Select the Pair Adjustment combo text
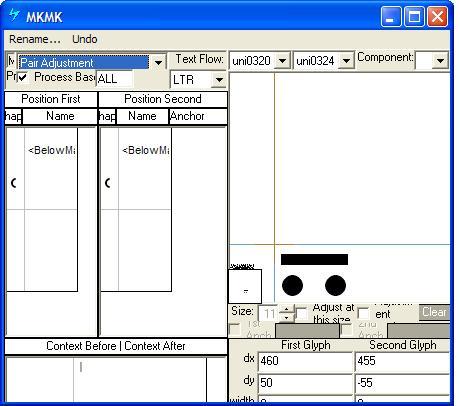 point(83,62)
